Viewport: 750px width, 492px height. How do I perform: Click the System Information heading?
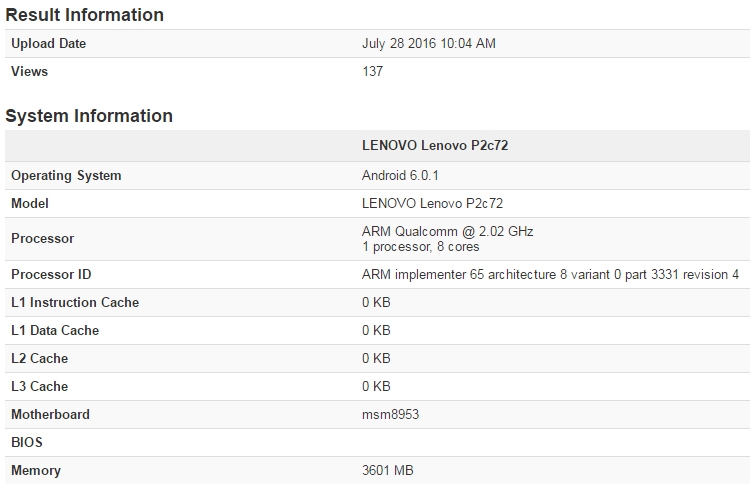pos(89,116)
